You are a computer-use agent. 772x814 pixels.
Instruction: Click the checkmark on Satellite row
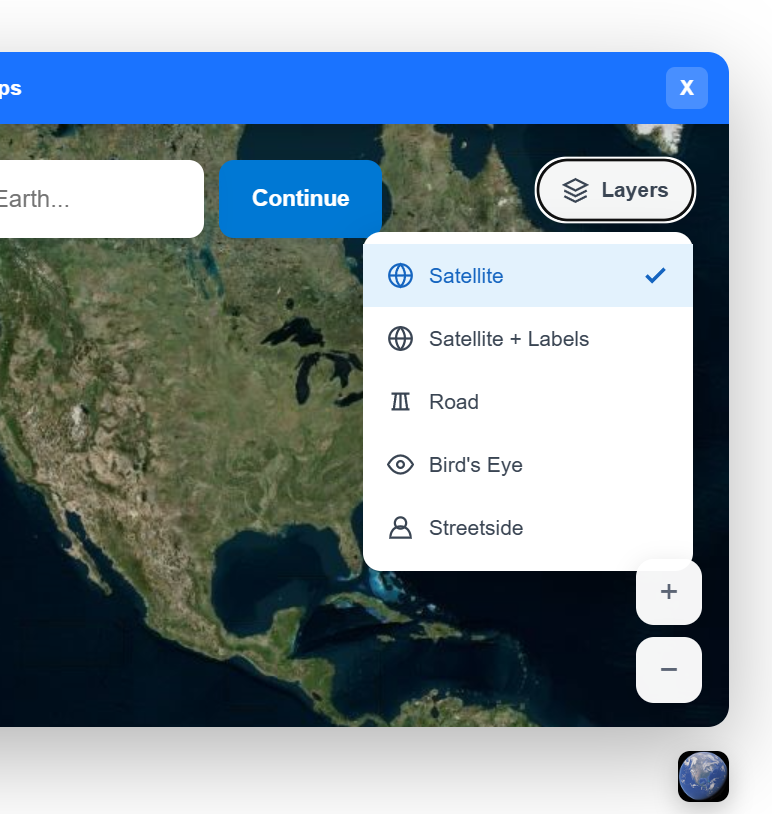[x=655, y=276]
